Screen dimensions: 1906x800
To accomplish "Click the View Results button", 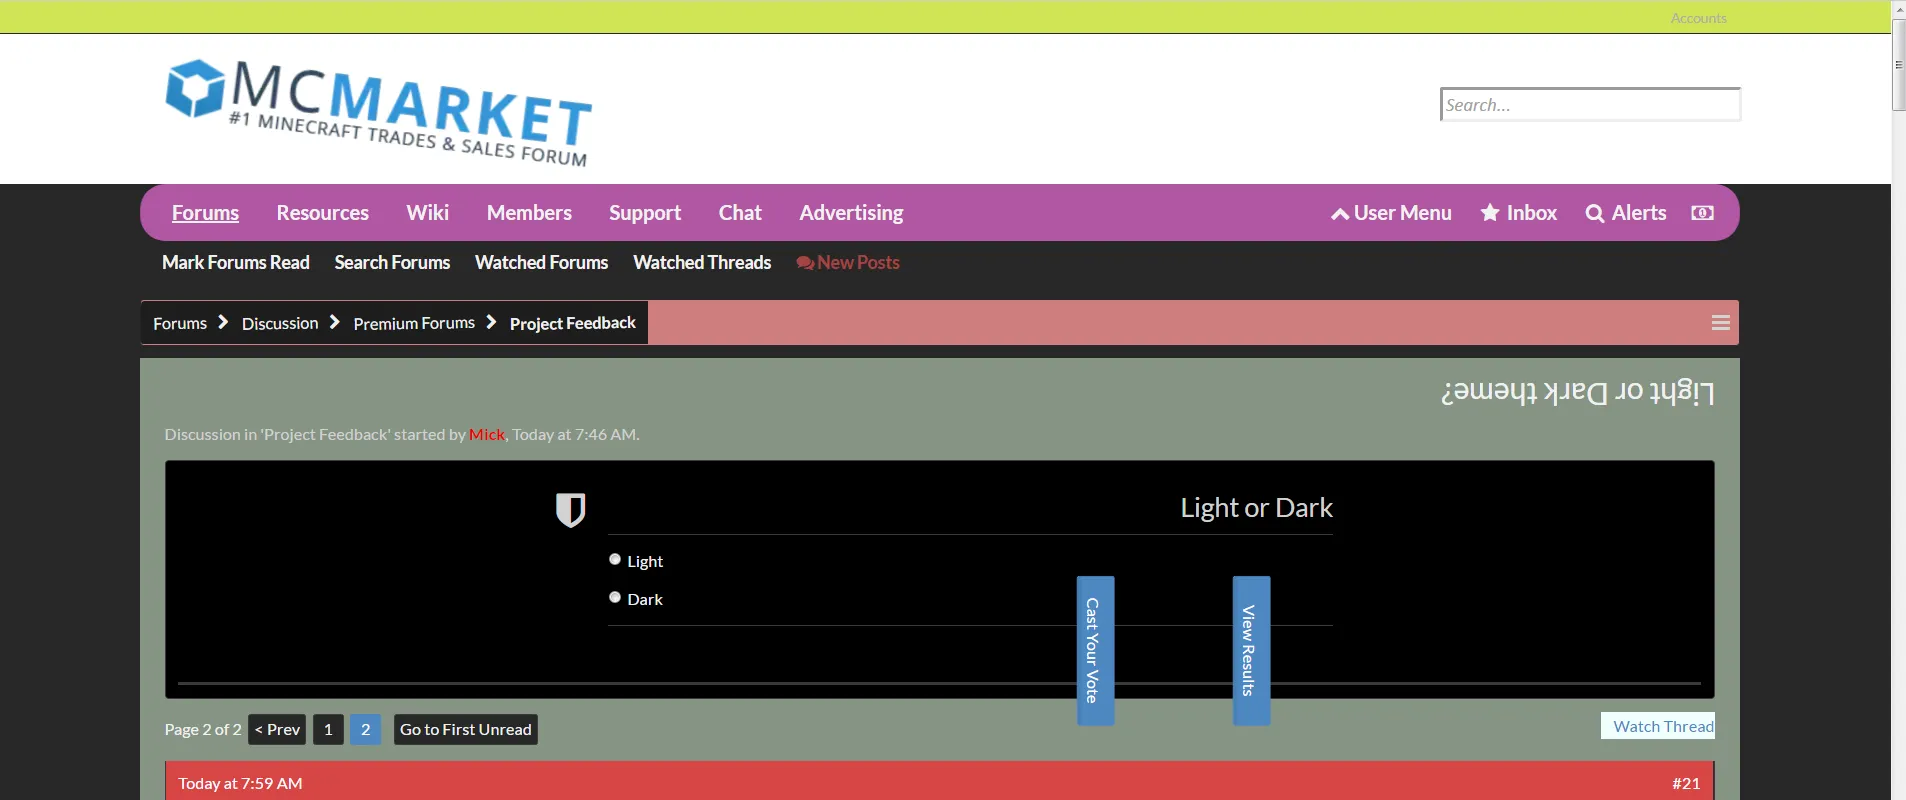I will 1251,650.
